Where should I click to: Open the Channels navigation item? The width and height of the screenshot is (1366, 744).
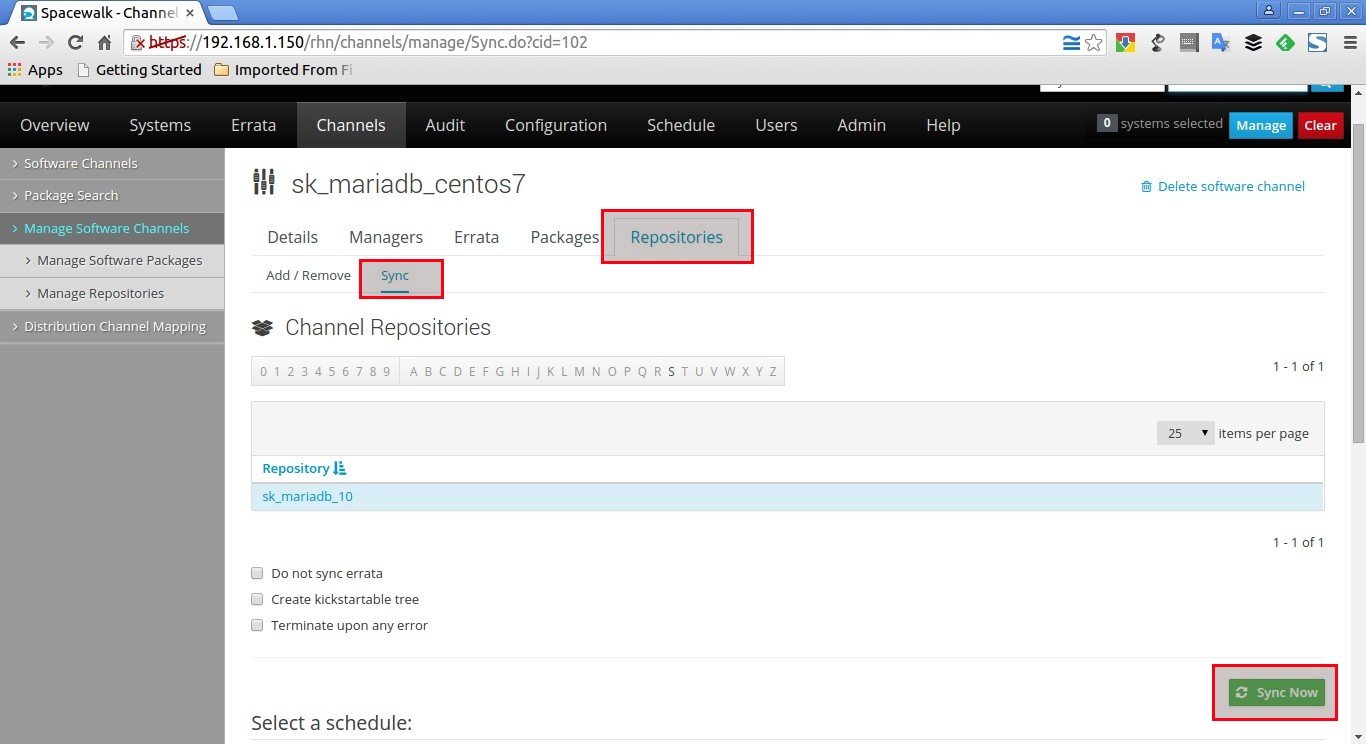(x=351, y=125)
